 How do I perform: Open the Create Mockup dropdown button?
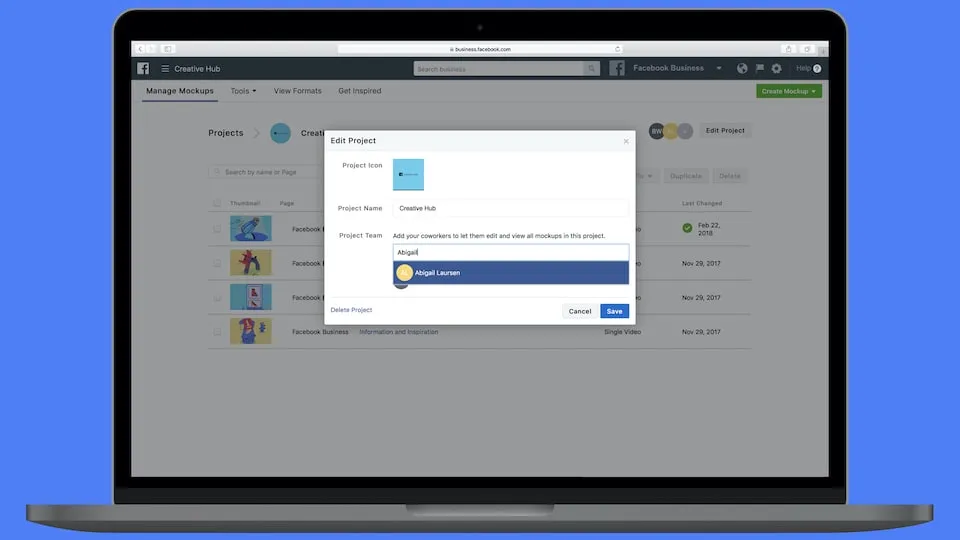(789, 91)
